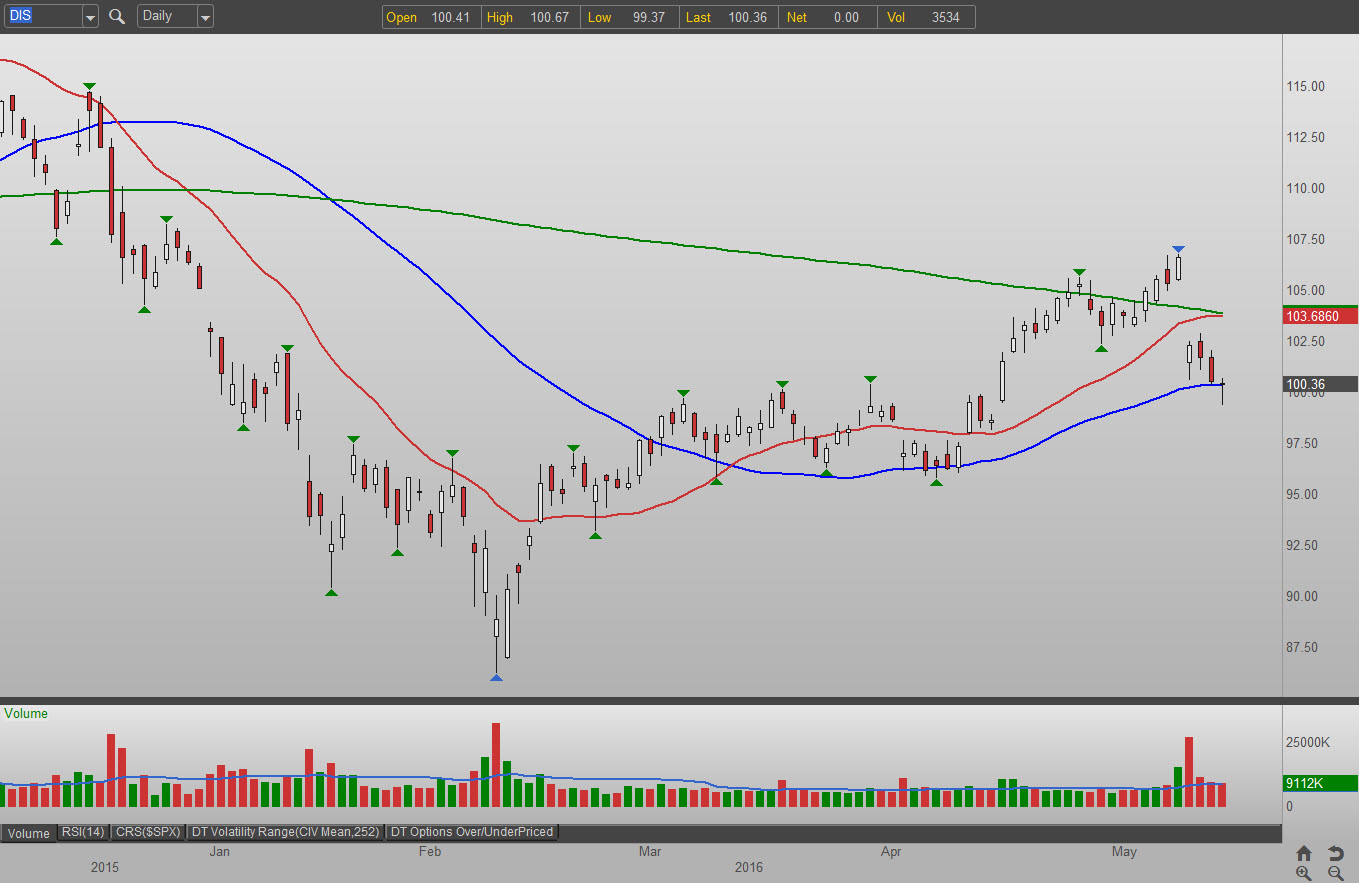Click the May label on the time axis
The image size is (1359, 883).
(1125, 852)
